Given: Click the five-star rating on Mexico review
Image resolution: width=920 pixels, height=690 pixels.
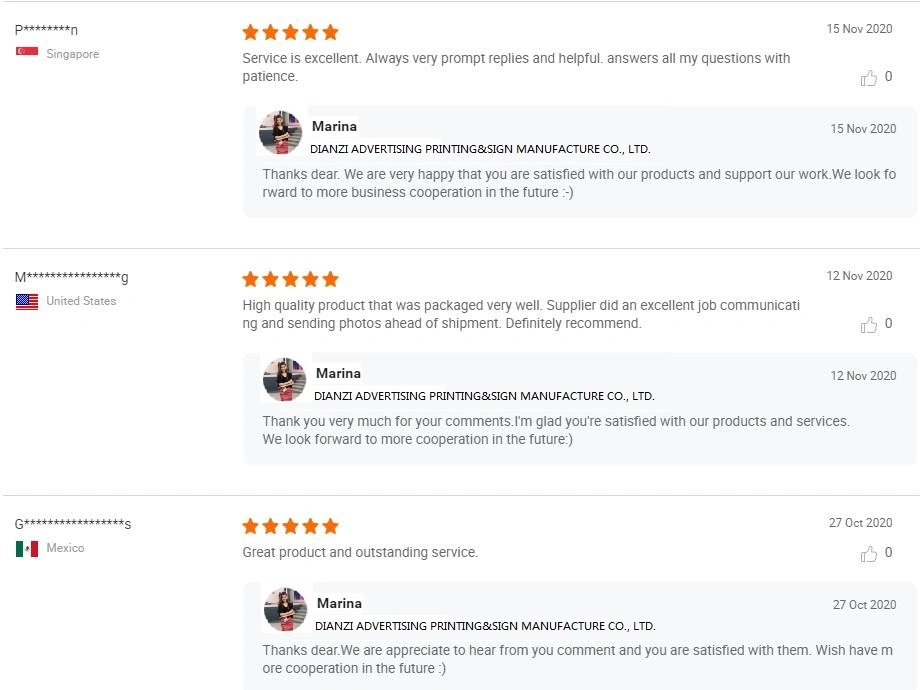Looking at the screenshot, I should (290, 526).
